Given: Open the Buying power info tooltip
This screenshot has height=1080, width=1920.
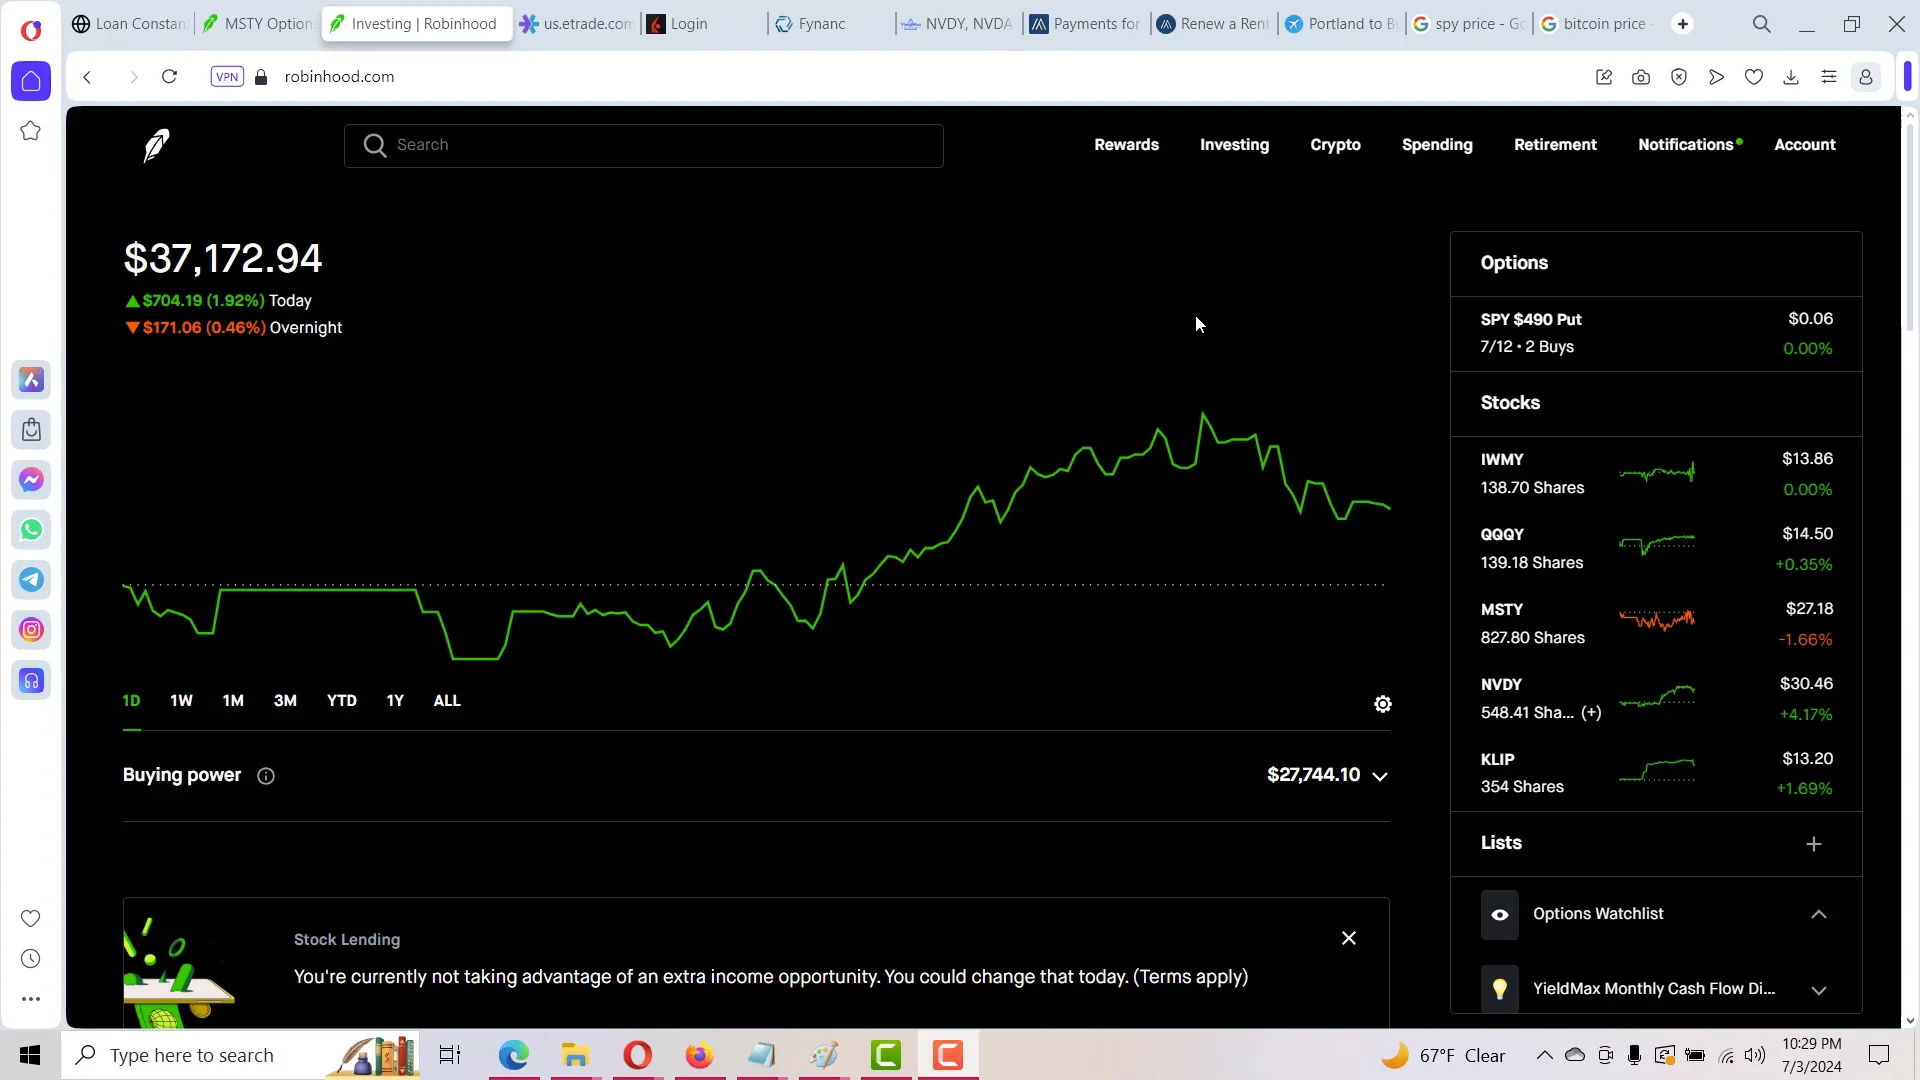Looking at the screenshot, I should point(265,776).
